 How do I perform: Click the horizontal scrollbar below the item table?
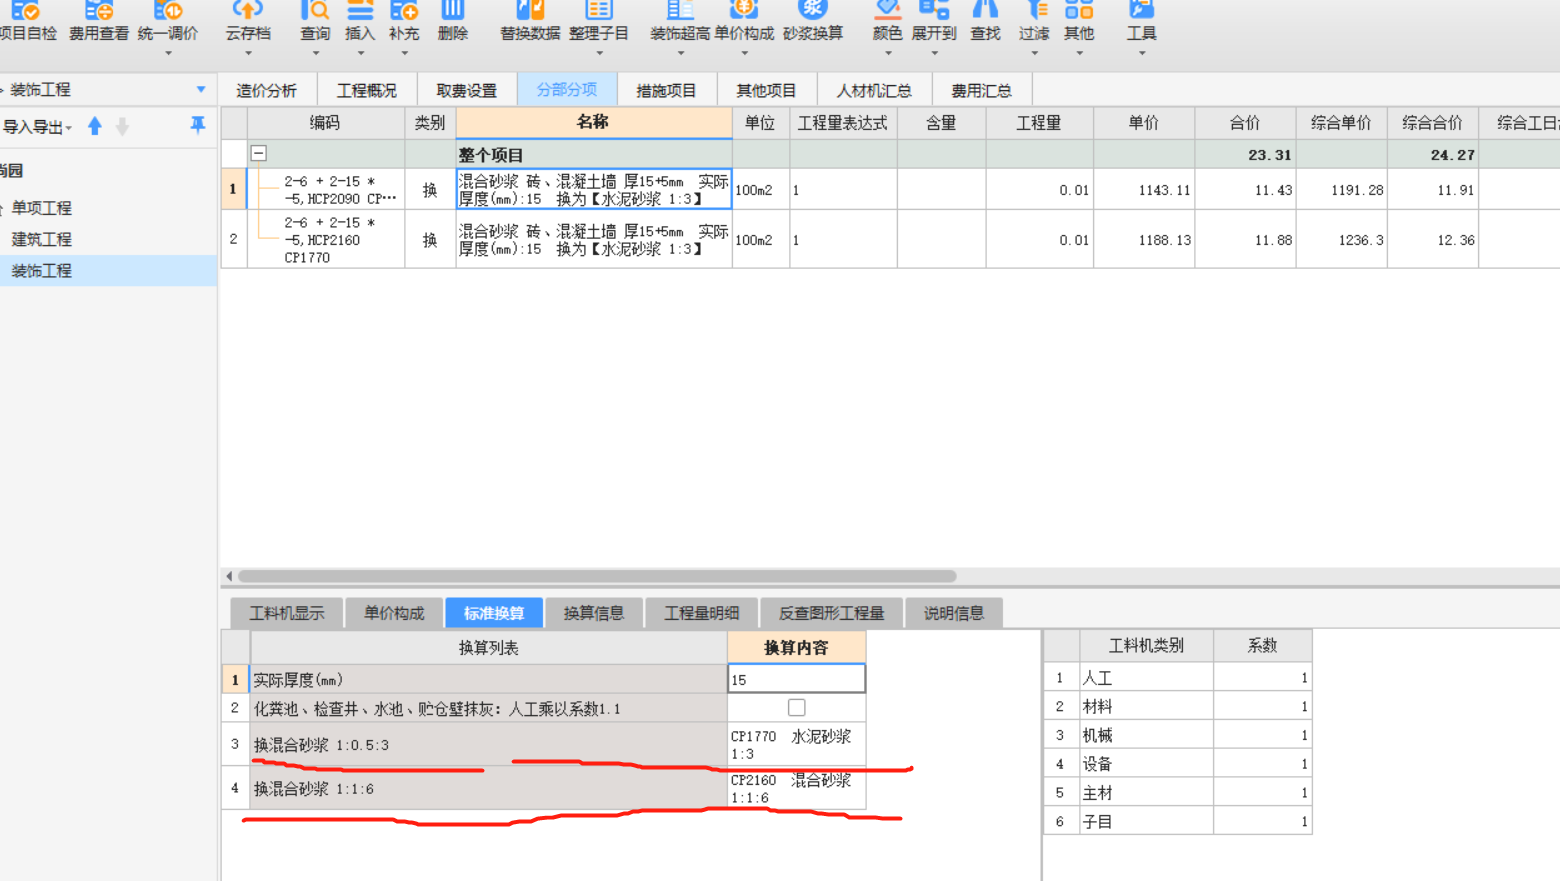click(x=597, y=576)
